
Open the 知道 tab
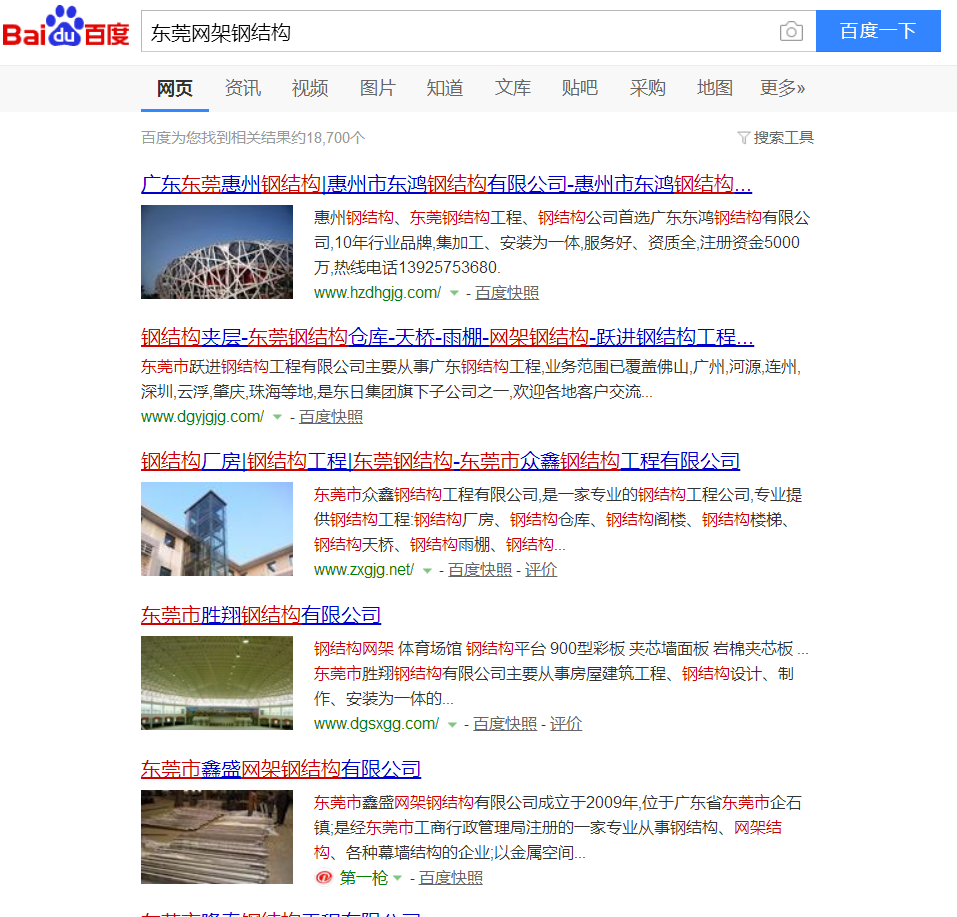(x=445, y=89)
